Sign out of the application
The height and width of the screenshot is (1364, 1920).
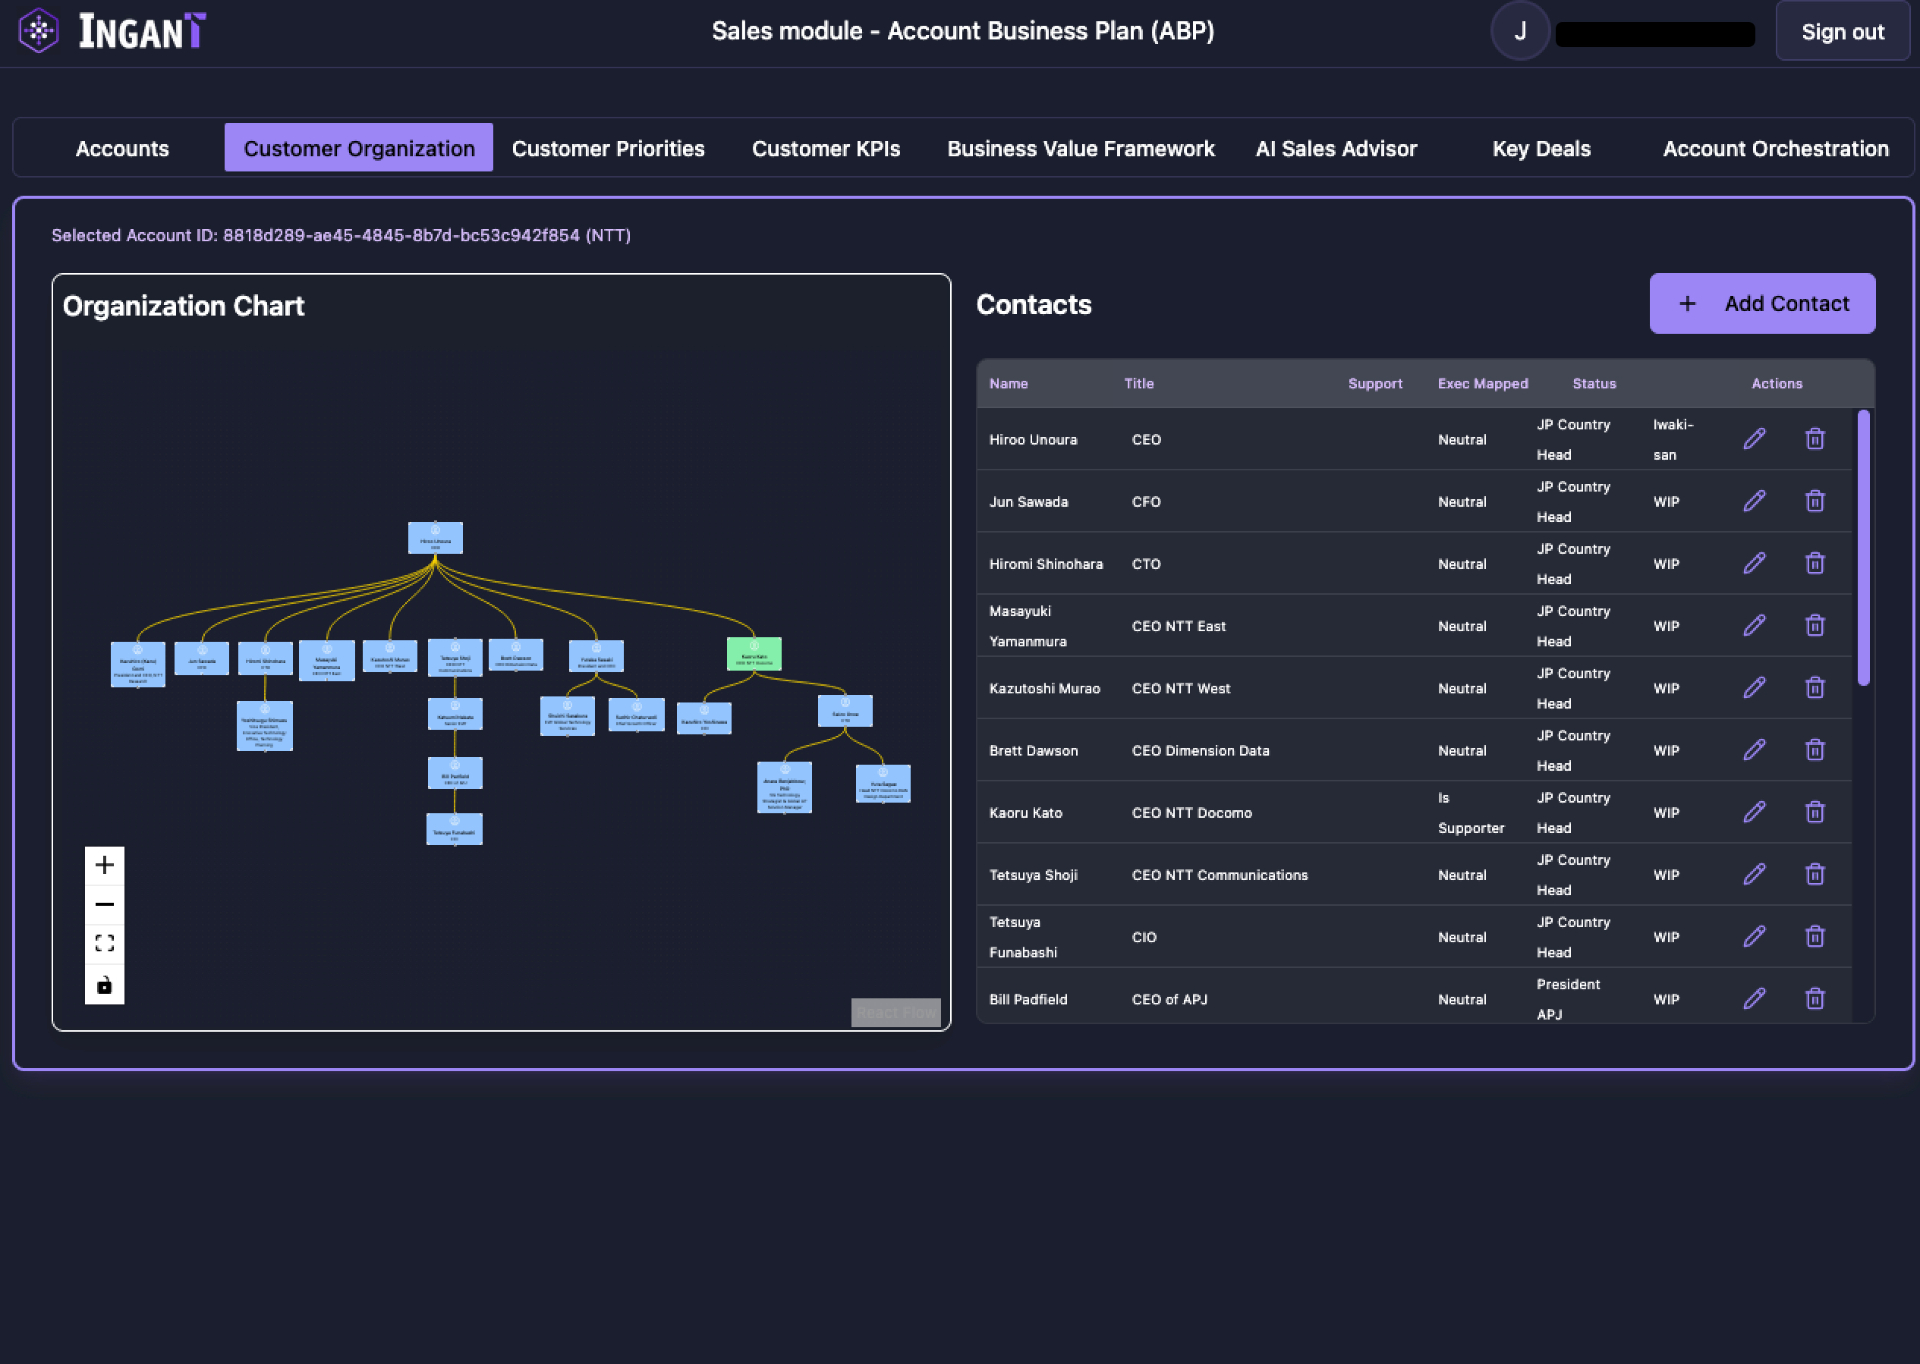[x=1842, y=31]
